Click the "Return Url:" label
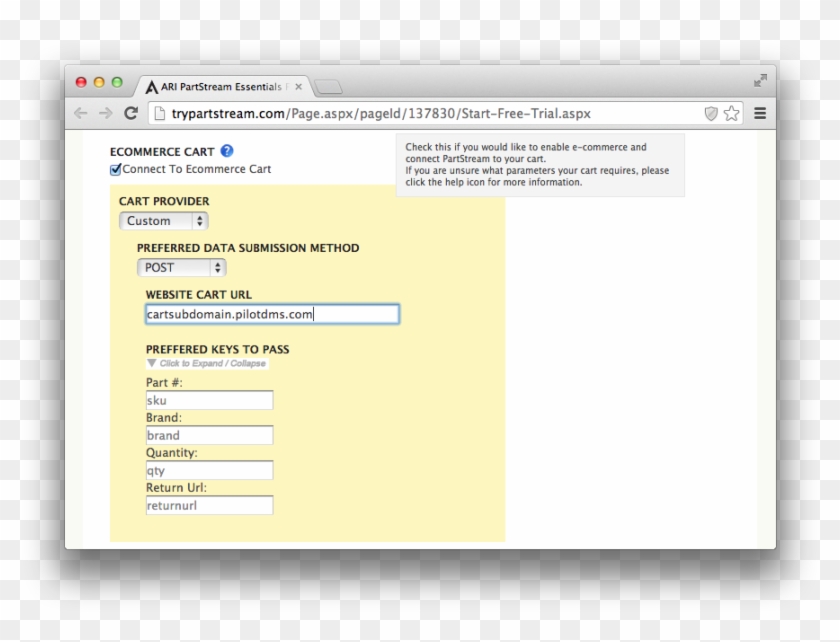Image resolution: width=840 pixels, height=642 pixels. point(176,488)
